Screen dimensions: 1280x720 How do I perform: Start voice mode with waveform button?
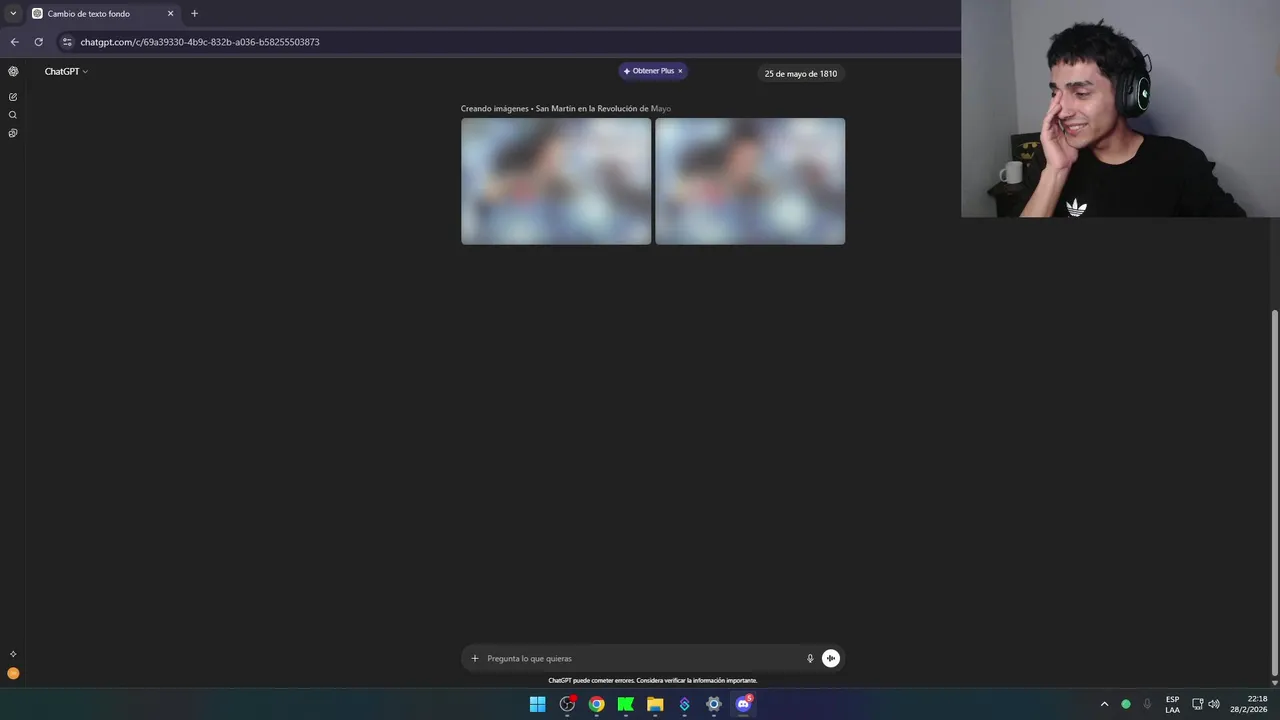pos(830,658)
